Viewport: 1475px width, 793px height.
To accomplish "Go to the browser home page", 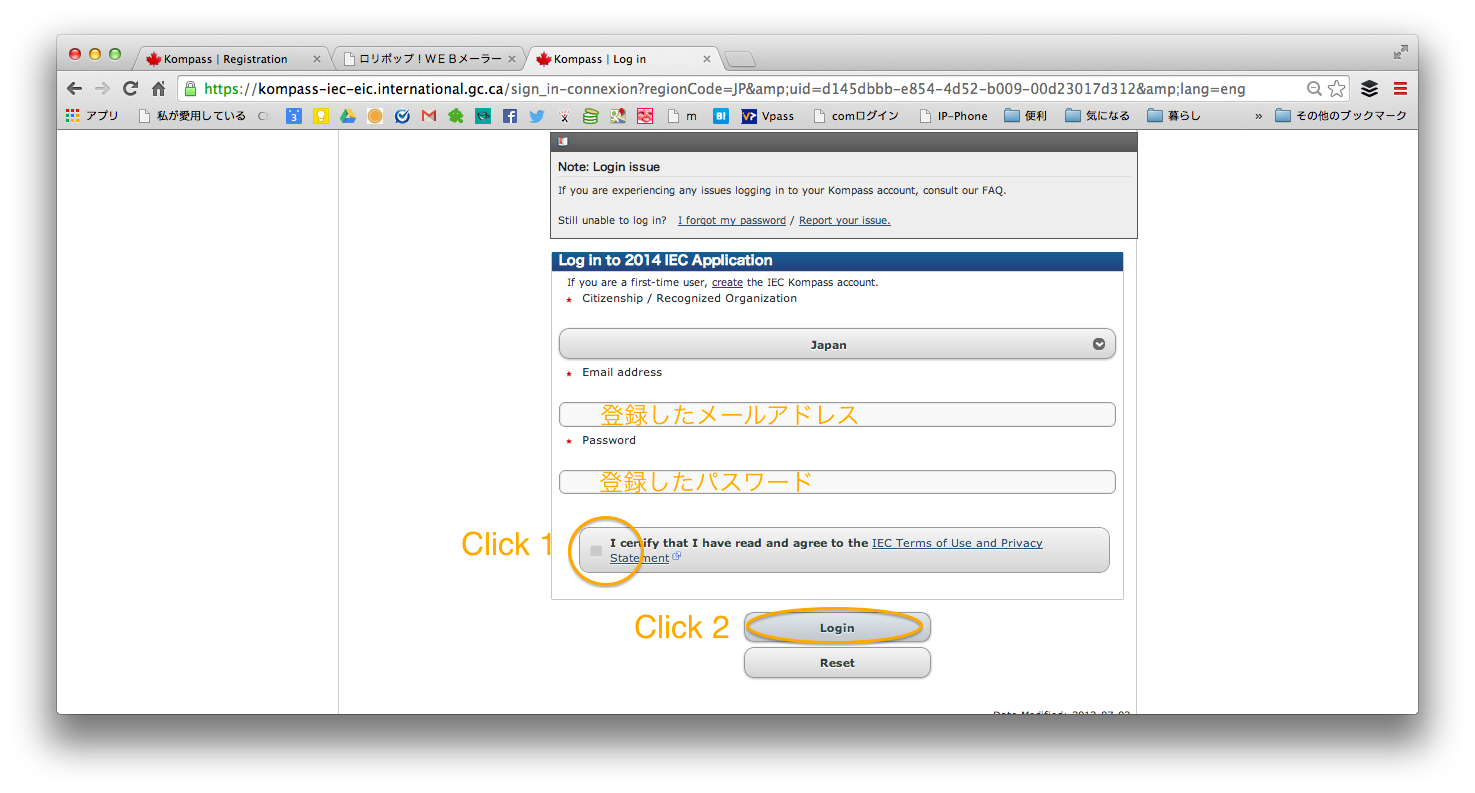I will point(158,89).
